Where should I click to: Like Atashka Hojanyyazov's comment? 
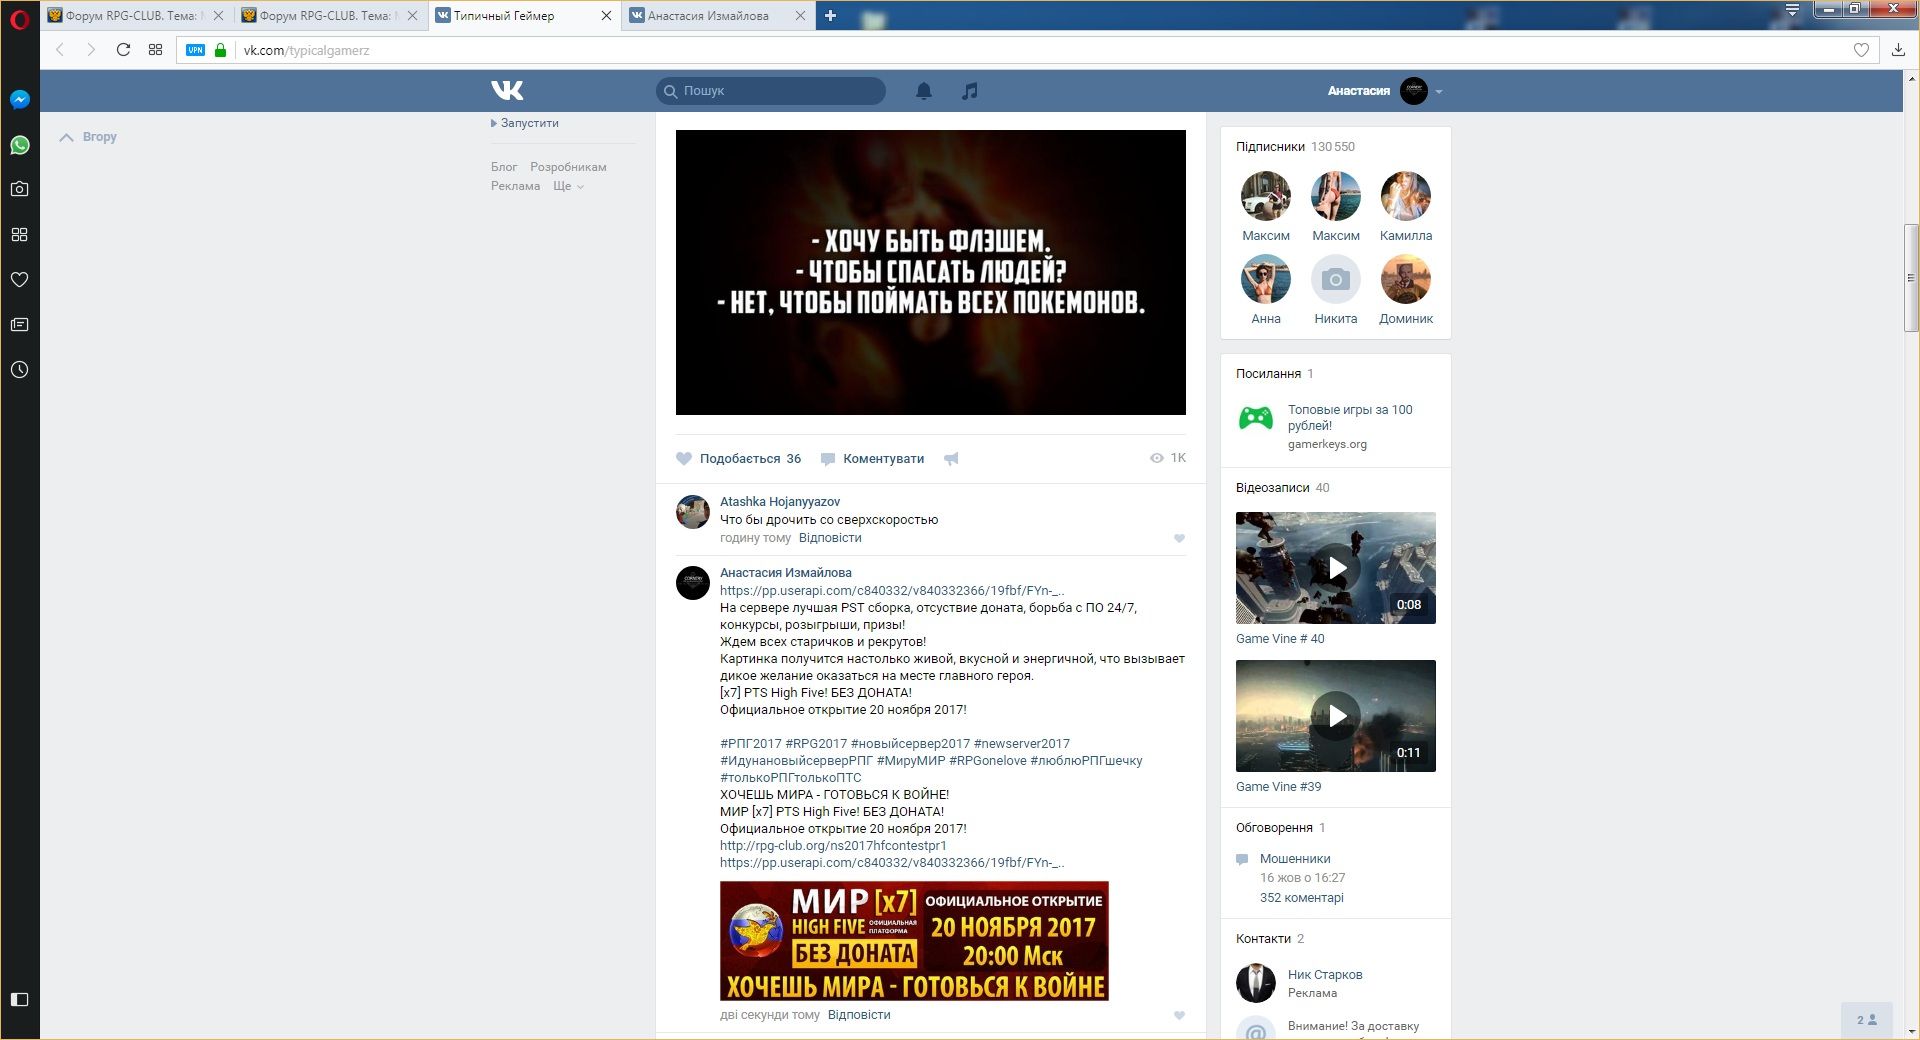[1179, 539]
